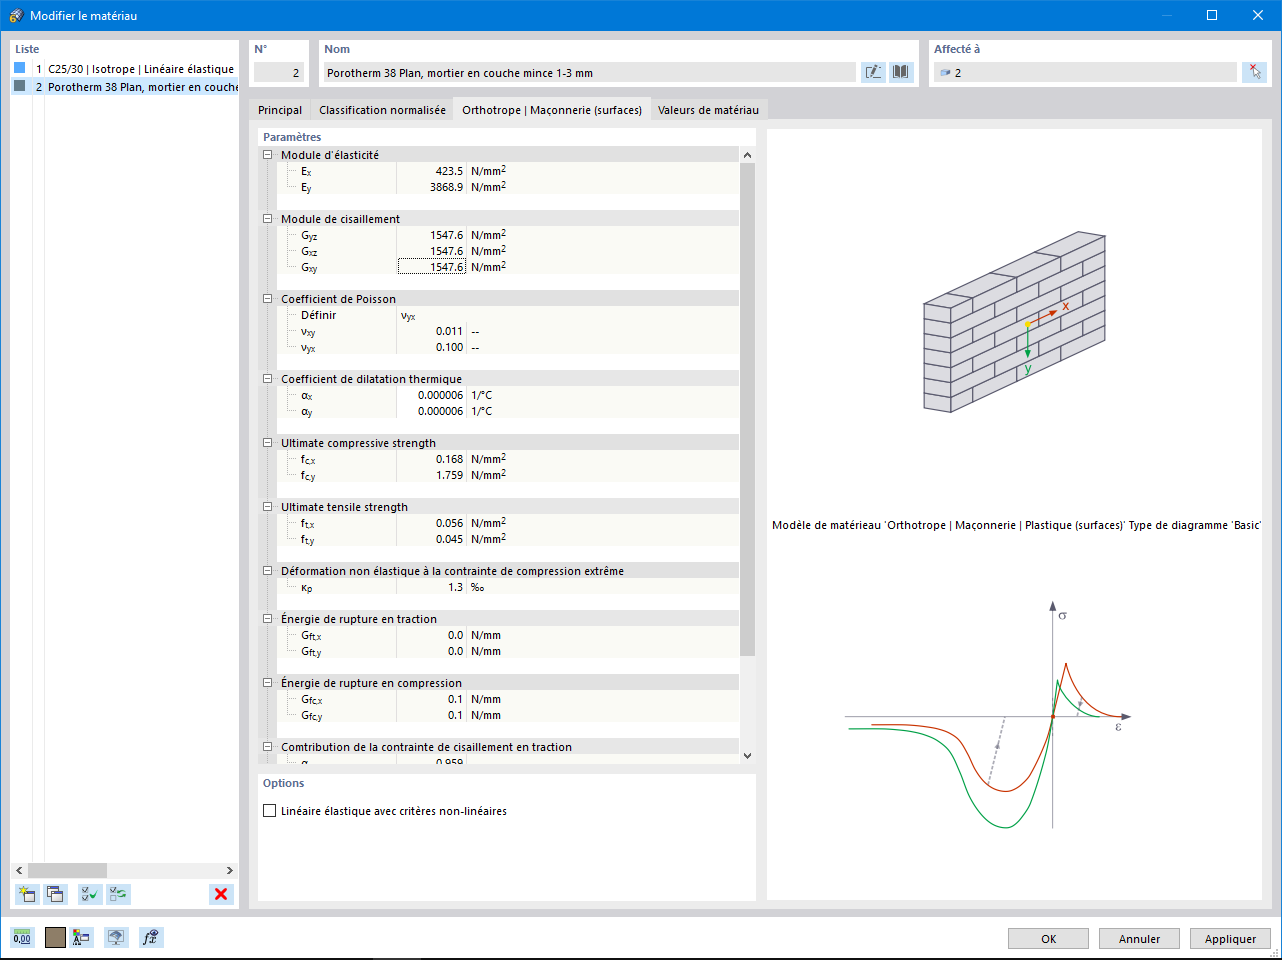The image size is (1282, 960).
Task: Click the material list scrollbar left arrow
Action: (19, 870)
